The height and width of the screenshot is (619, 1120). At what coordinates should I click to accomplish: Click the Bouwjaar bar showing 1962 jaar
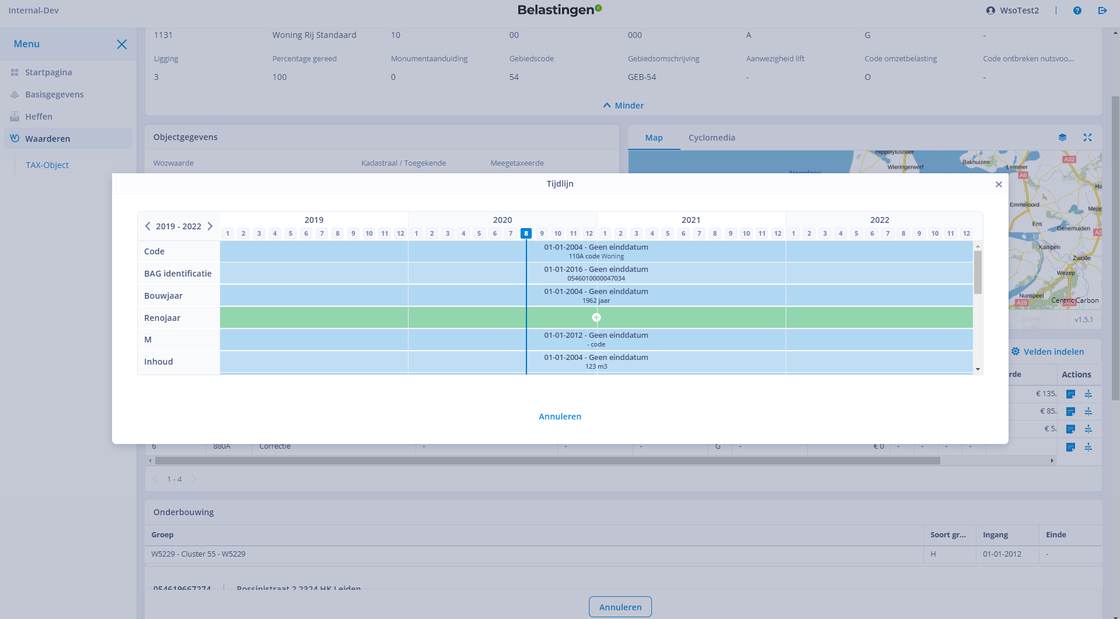tap(596, 296)
